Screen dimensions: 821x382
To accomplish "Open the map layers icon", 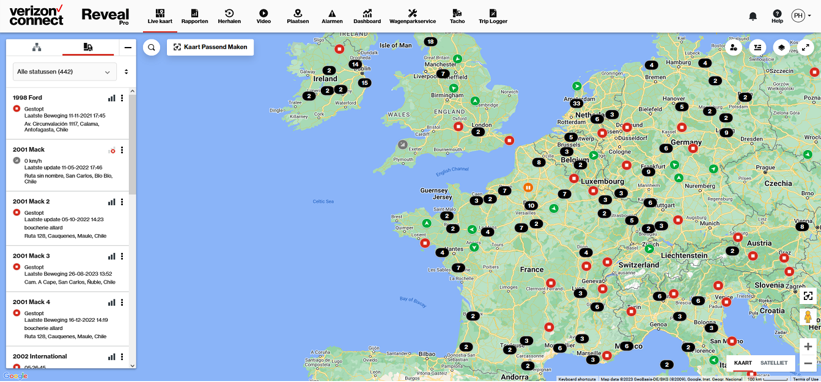I will pos(782,48).
